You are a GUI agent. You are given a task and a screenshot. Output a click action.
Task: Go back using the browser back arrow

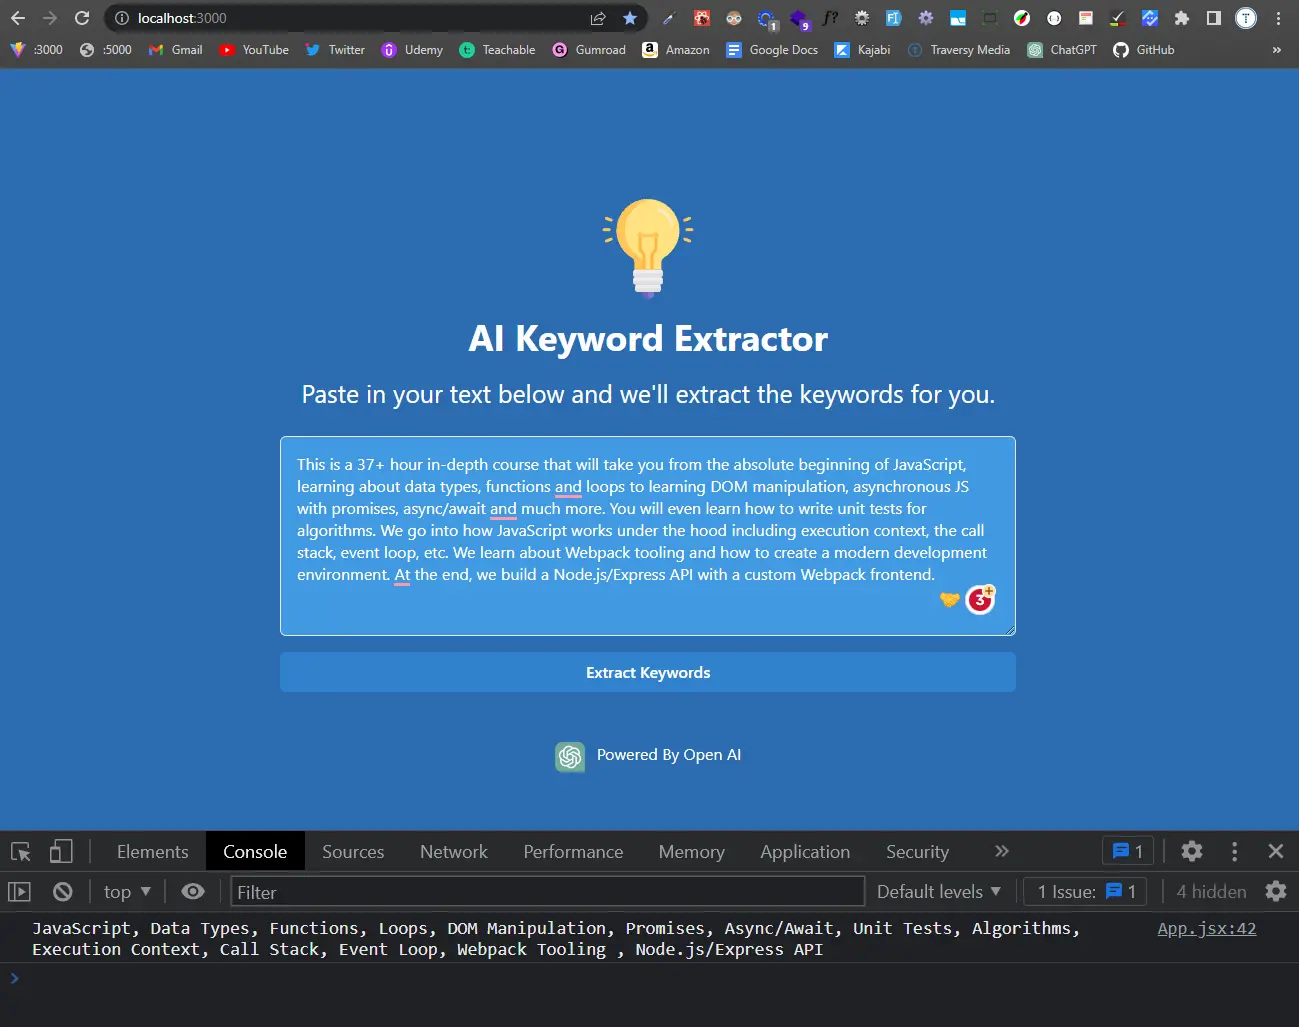(x=18, y=18)
